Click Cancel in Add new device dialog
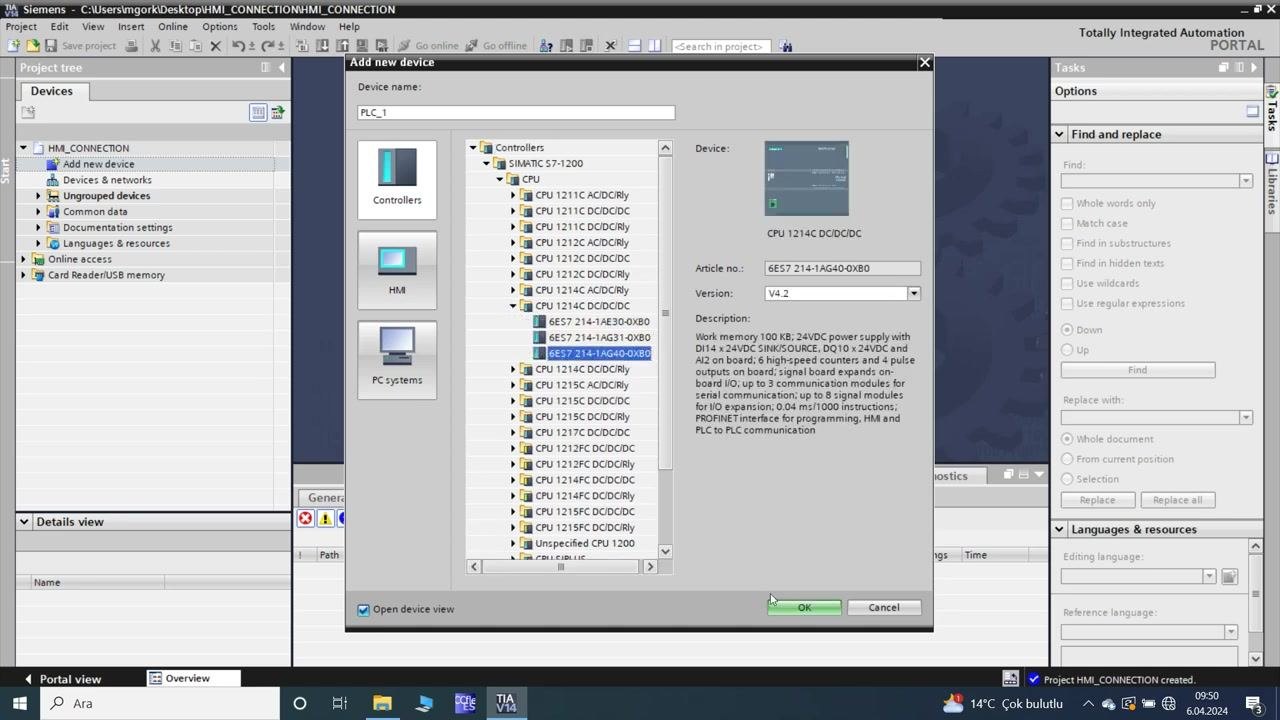Viewport: 1280px width, 720px height. pos(884,608)
